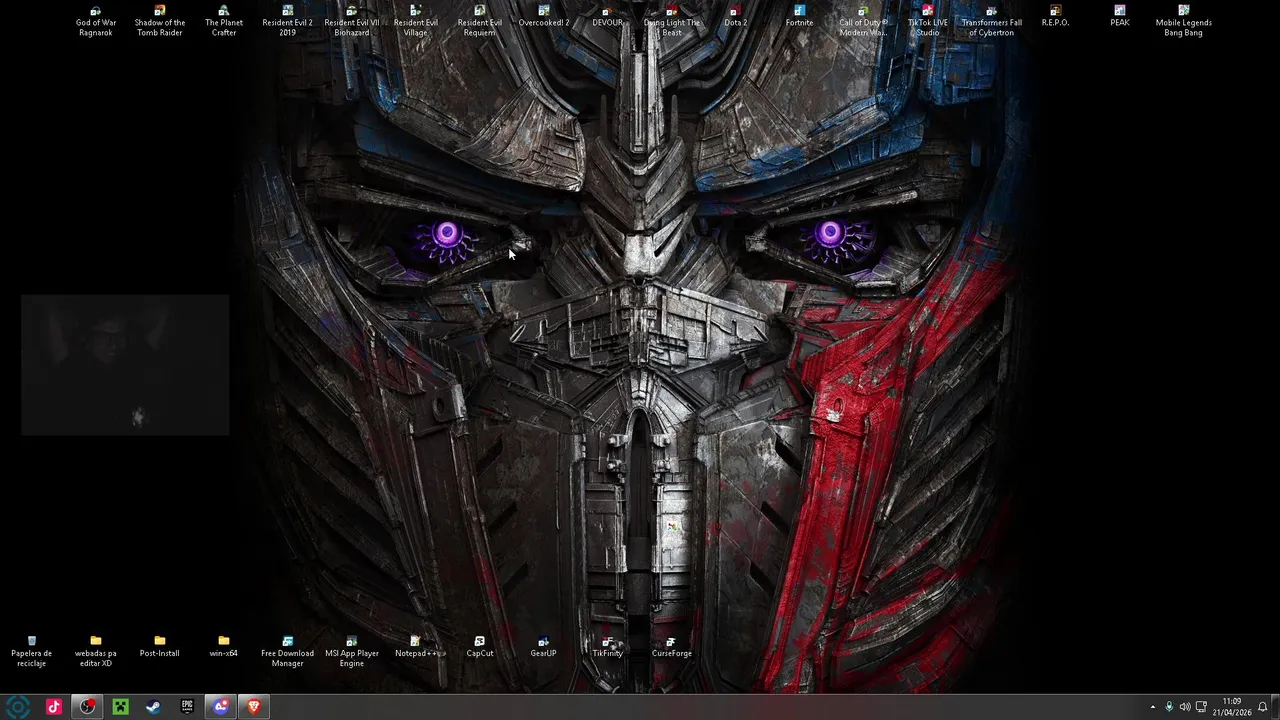Screen dimensions: 1280x720
Task: Select Resident Evil Village desktop icon
Action: point(416,22)
